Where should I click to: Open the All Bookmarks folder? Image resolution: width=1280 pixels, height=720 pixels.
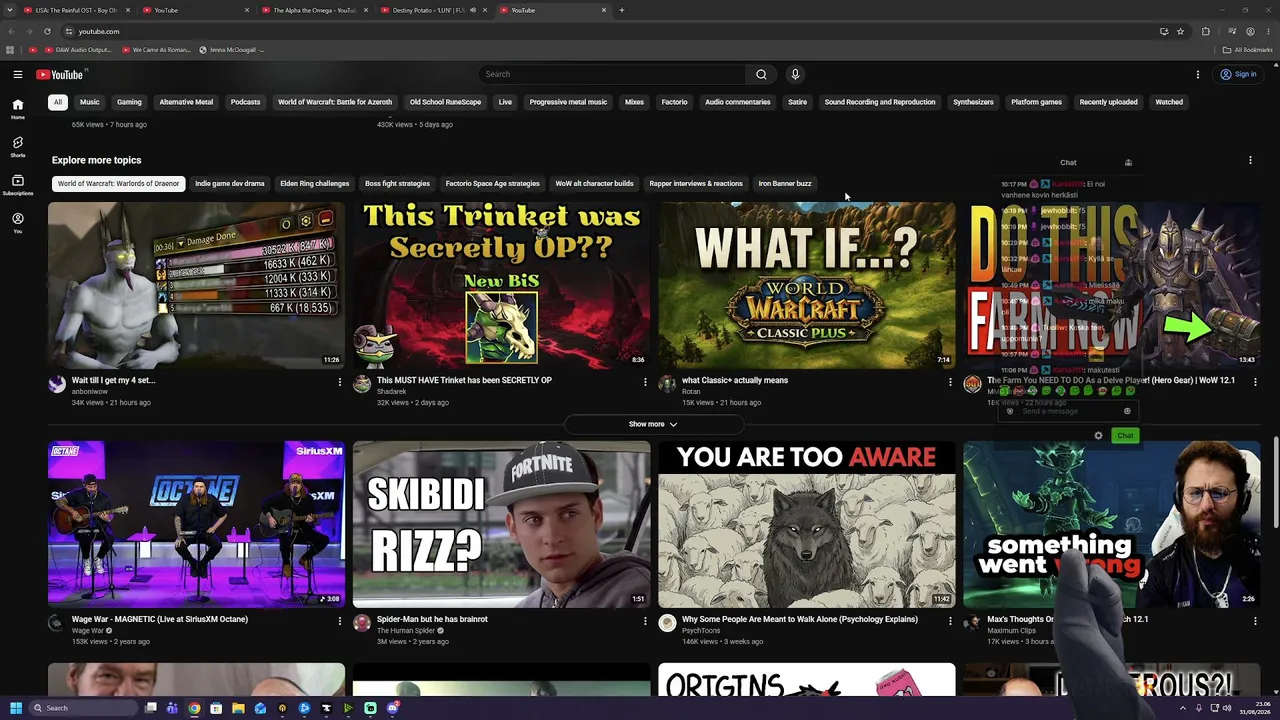click(1246, 50)
